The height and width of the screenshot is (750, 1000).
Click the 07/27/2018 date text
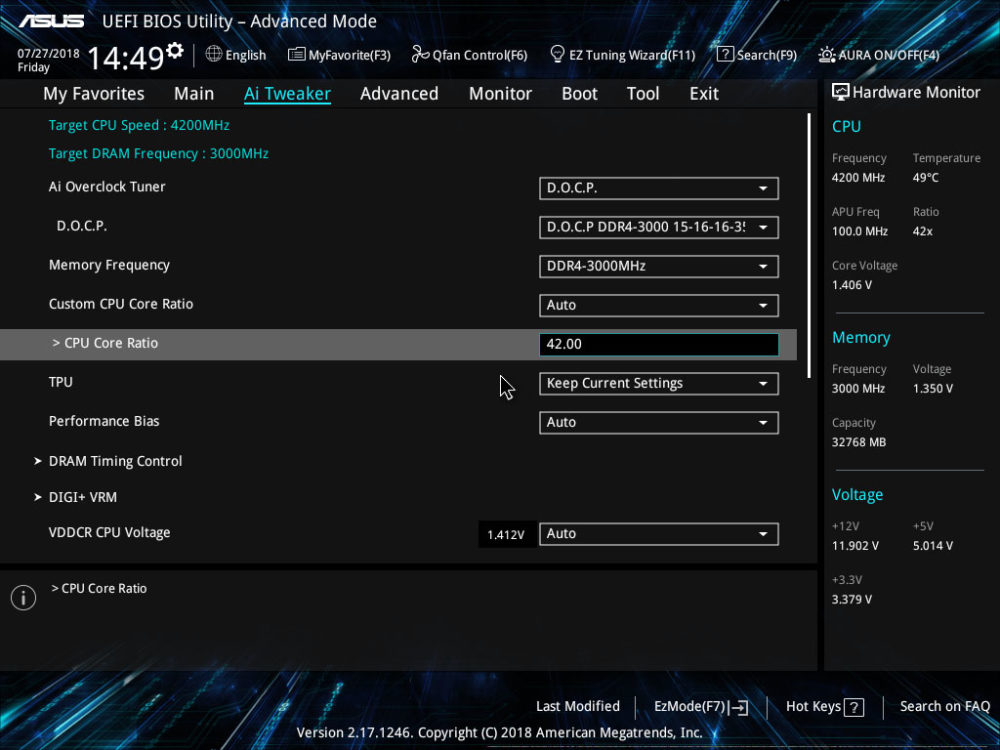48,54
